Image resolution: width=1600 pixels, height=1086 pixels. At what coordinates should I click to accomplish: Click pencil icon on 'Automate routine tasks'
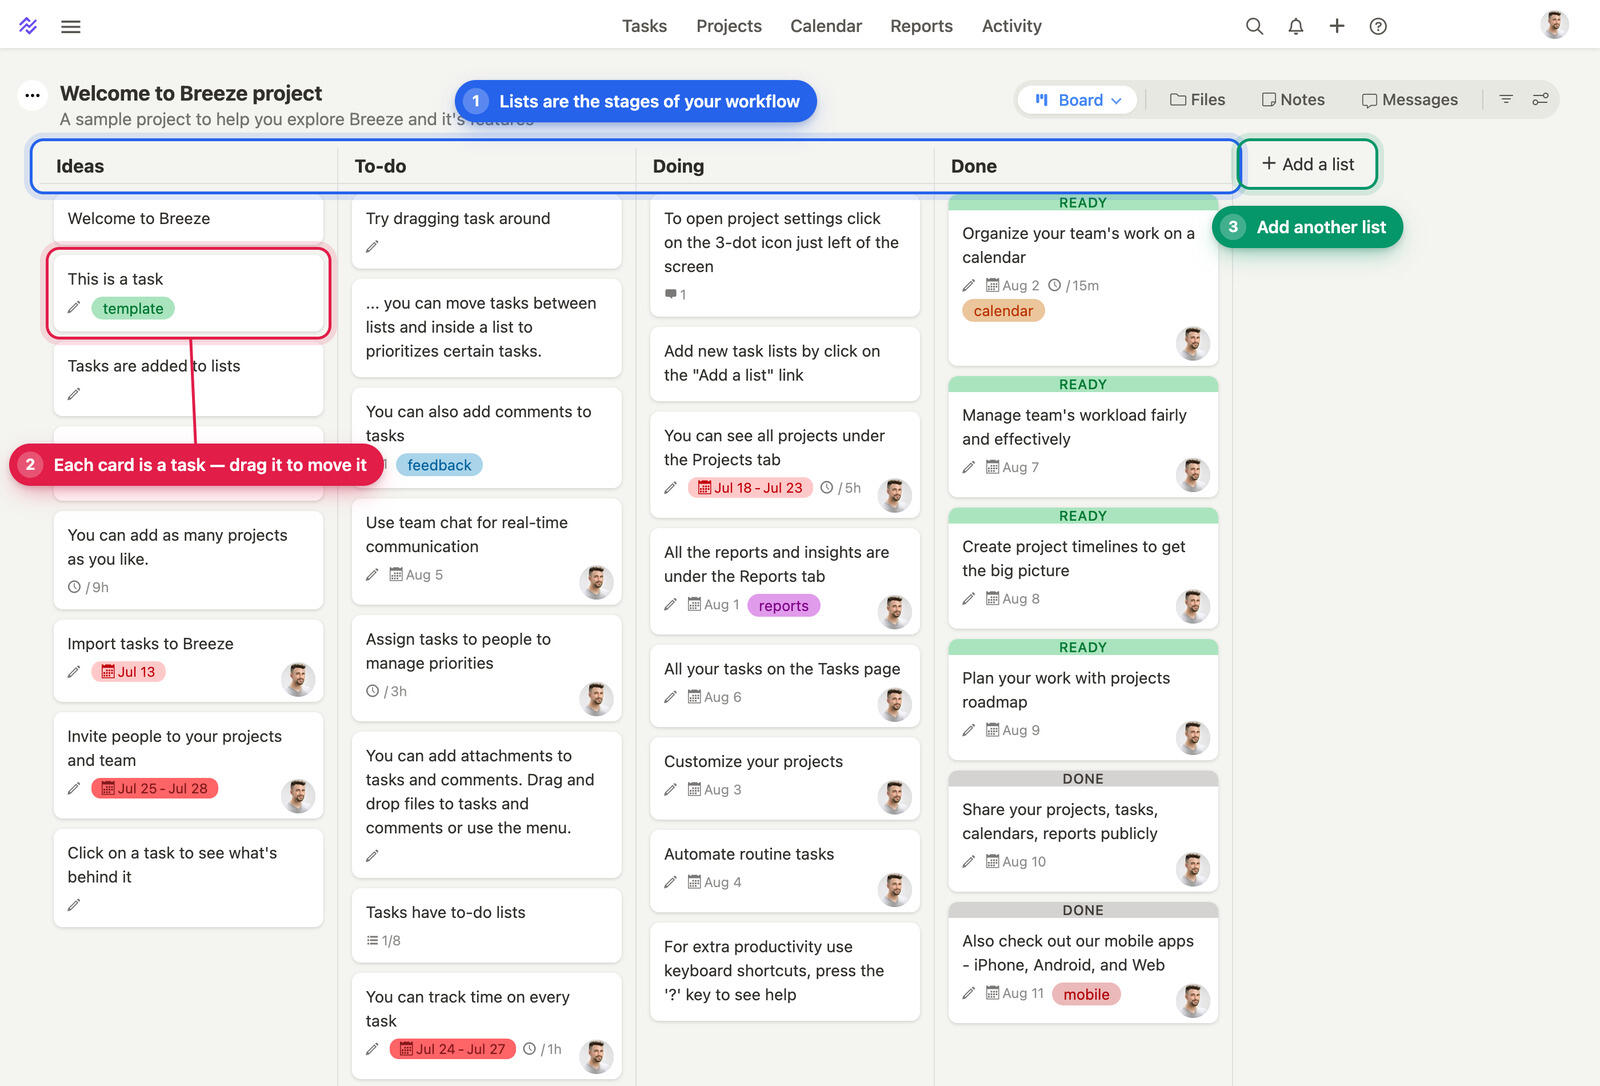[x=670, y=882]
